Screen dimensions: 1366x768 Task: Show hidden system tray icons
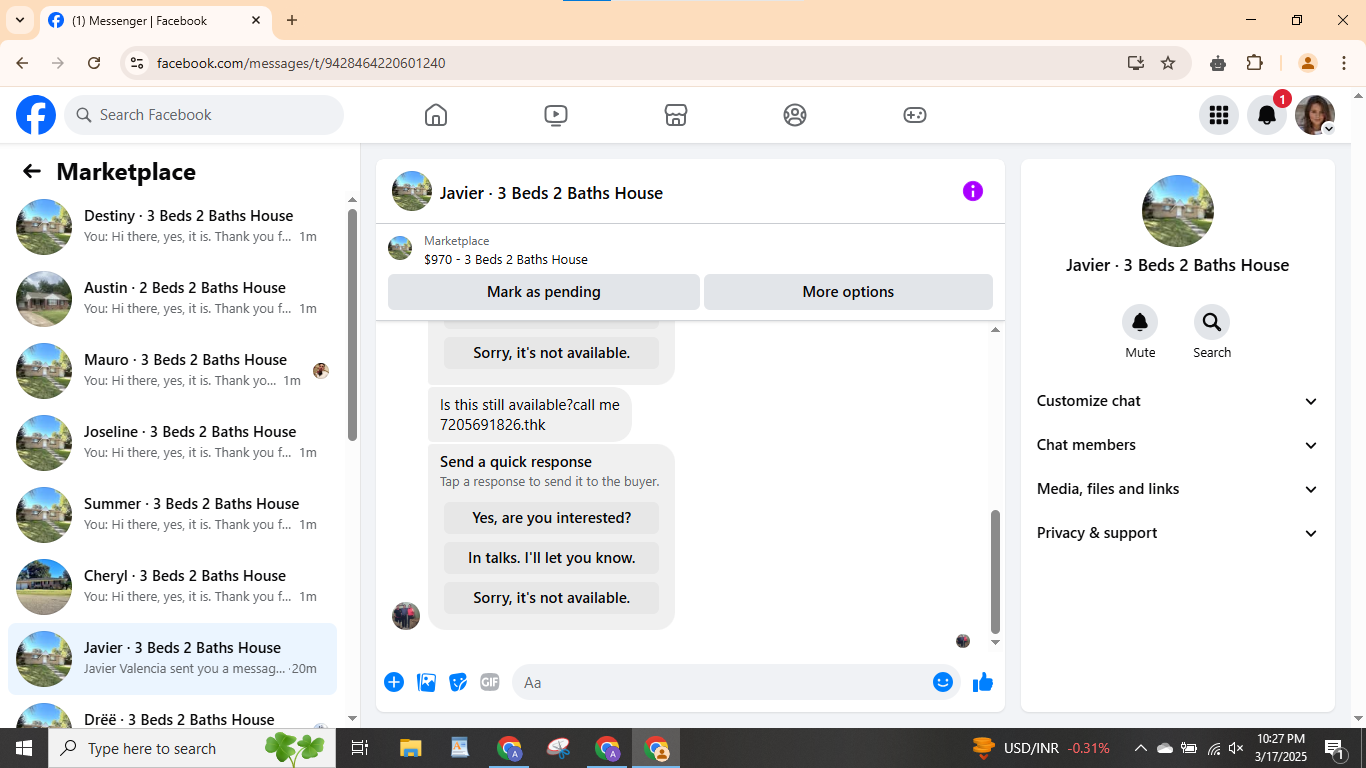[1140, 748]
